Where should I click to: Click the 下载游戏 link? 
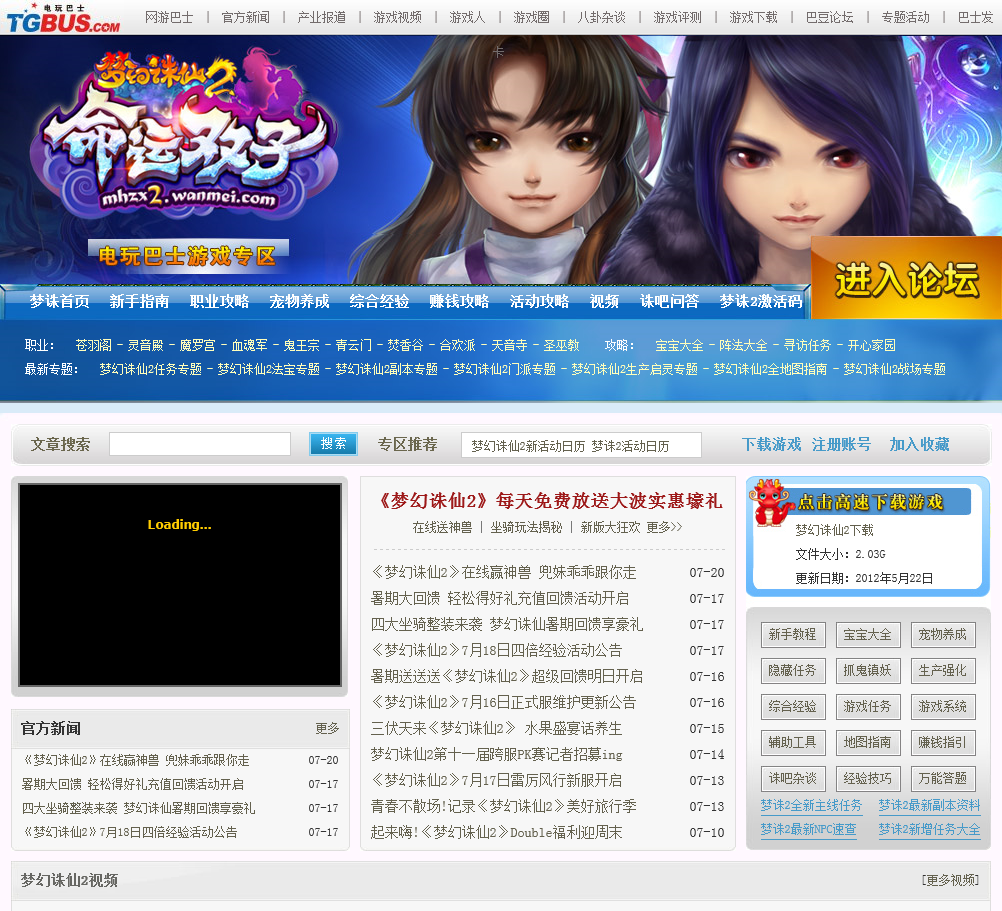[x=771, y=444]
